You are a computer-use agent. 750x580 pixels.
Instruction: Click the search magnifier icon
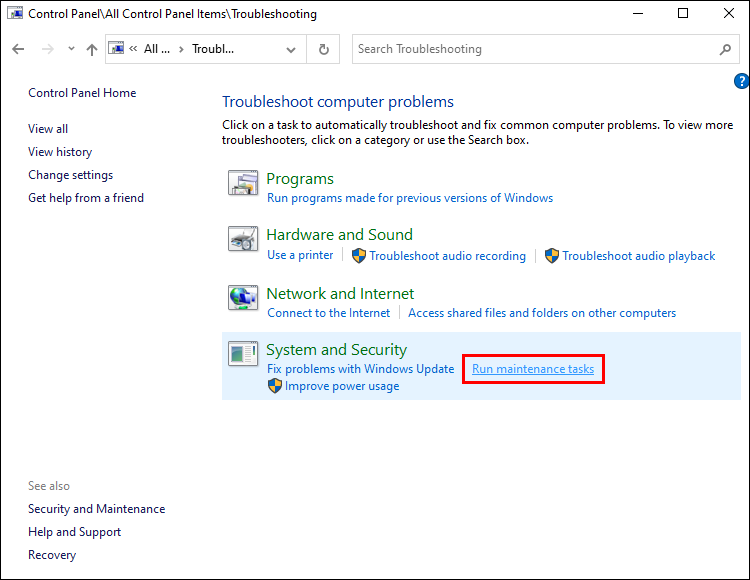[x=726, y=49]
